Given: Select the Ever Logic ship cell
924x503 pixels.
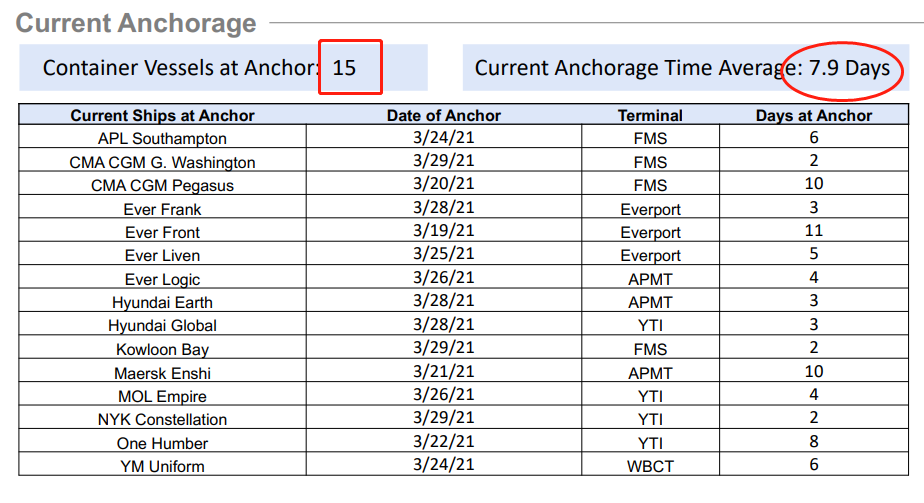Looking at the screenshot, I should (x=162, y=279).
